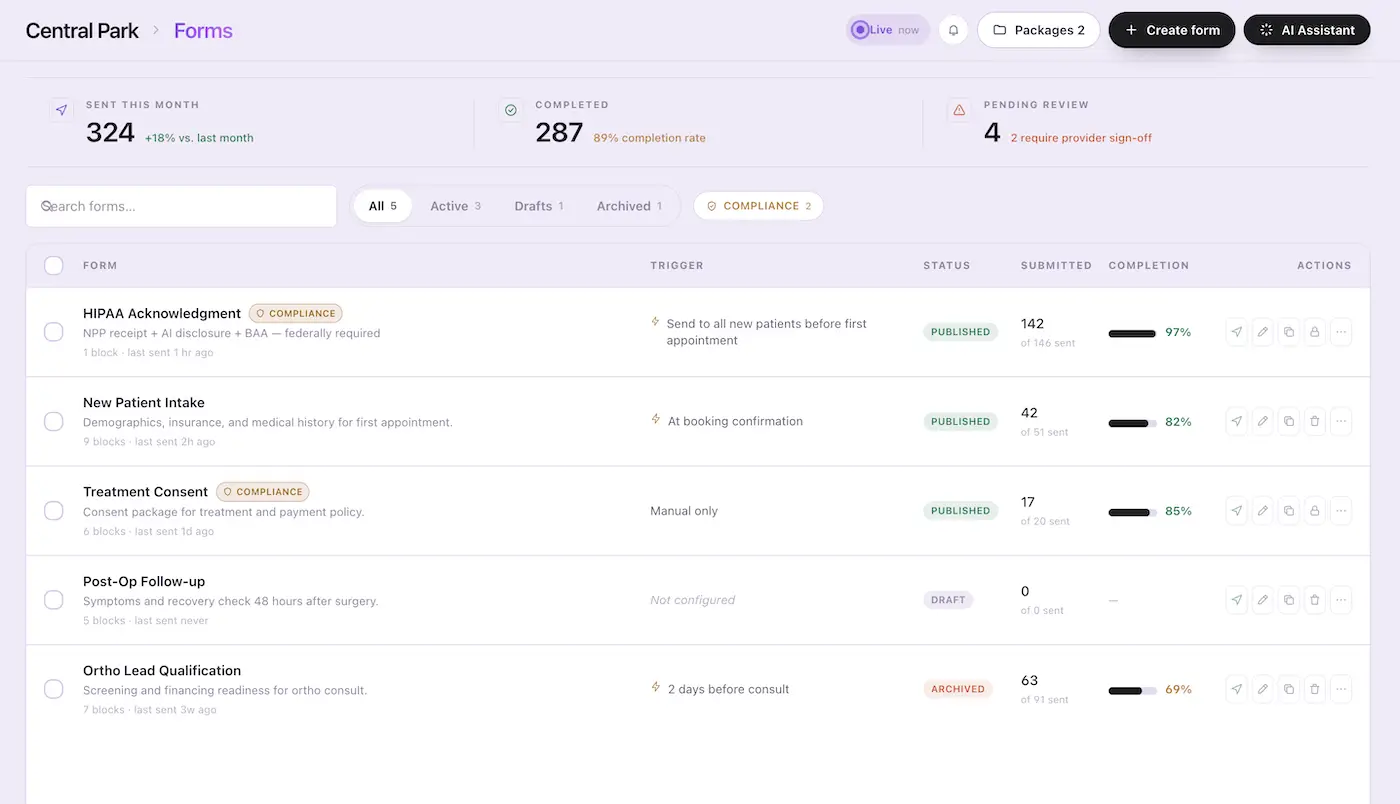1400x804 pixels.
Task: Select the HIPAA Acknowledgment row checkbox
Action: pyautogui.click(x=54, y=332)
